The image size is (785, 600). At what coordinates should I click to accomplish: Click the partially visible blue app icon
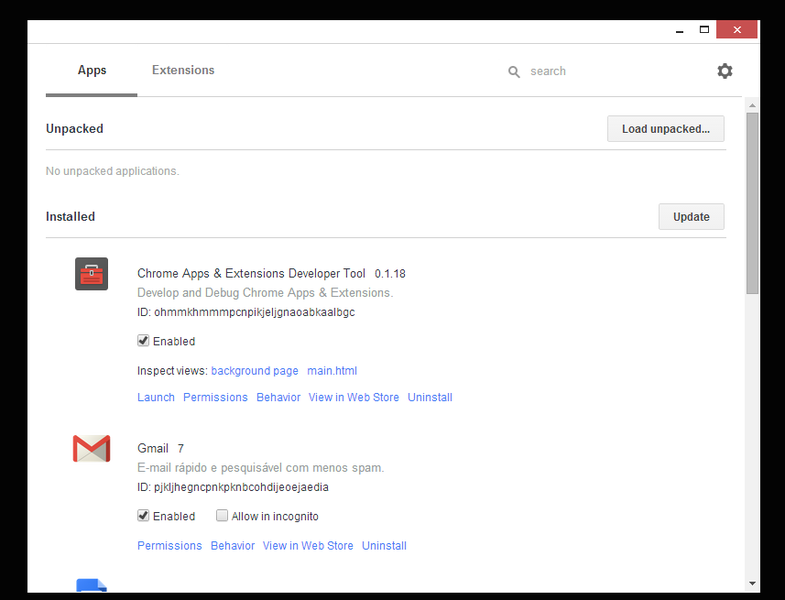point(92,585)
